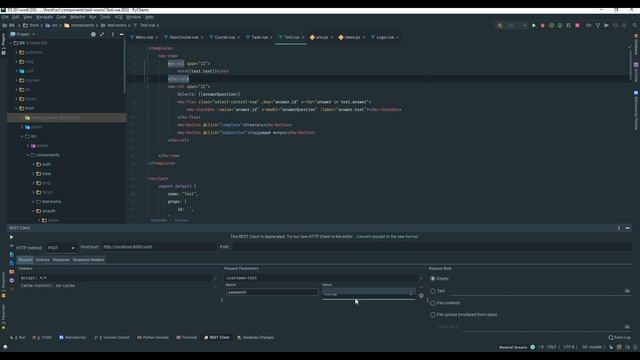Open the run configuration dropdown in toolbar

(517, 25)
